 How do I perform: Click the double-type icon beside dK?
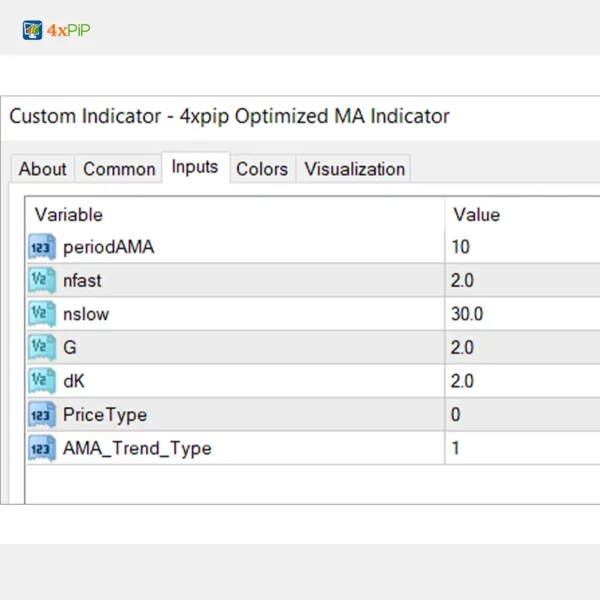pyautogui.click(x=42, y=381)
